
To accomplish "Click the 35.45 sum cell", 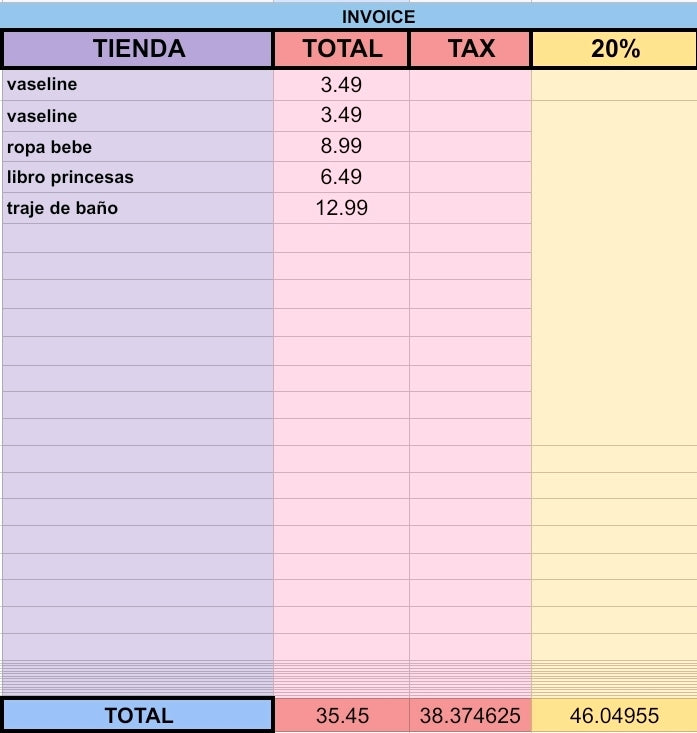I will [x=342, y=715].
